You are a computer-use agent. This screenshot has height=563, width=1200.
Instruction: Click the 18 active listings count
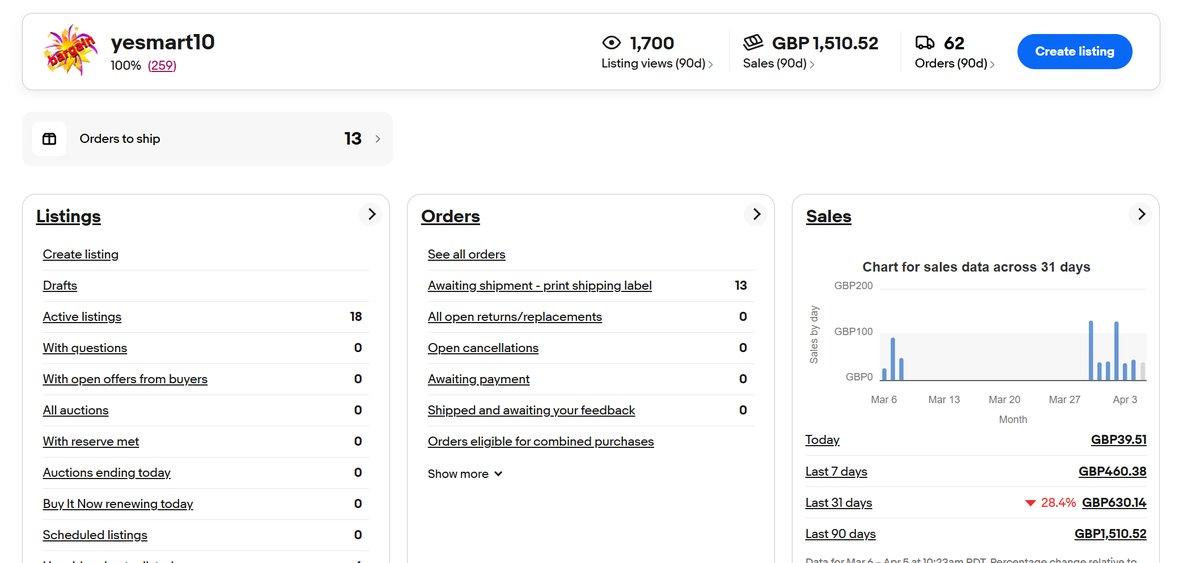pos(356,317)
